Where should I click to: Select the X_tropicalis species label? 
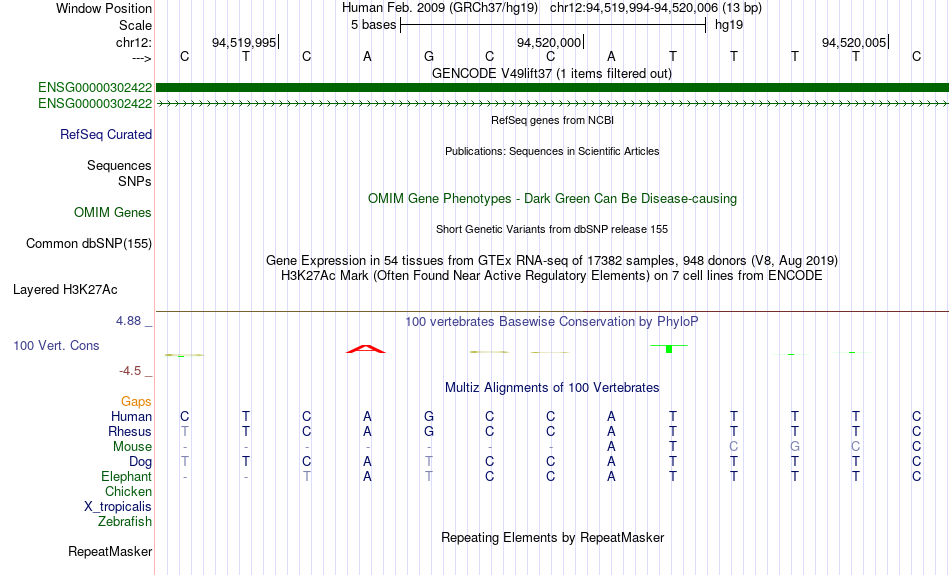point(118,507)
